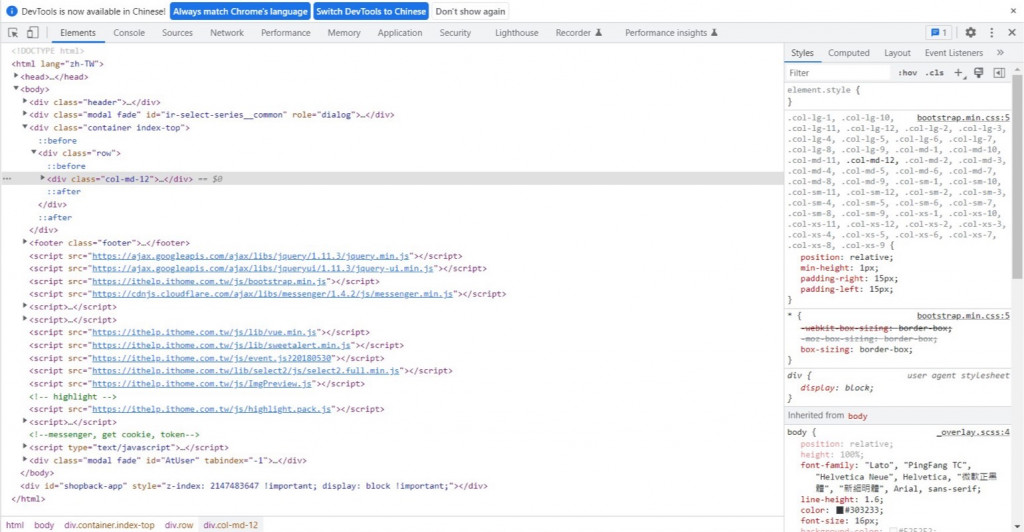This screenshot has width=1024, height=532.
Task: Select div.container.index-top breadcrumb
Action: (x=109, y=525)
